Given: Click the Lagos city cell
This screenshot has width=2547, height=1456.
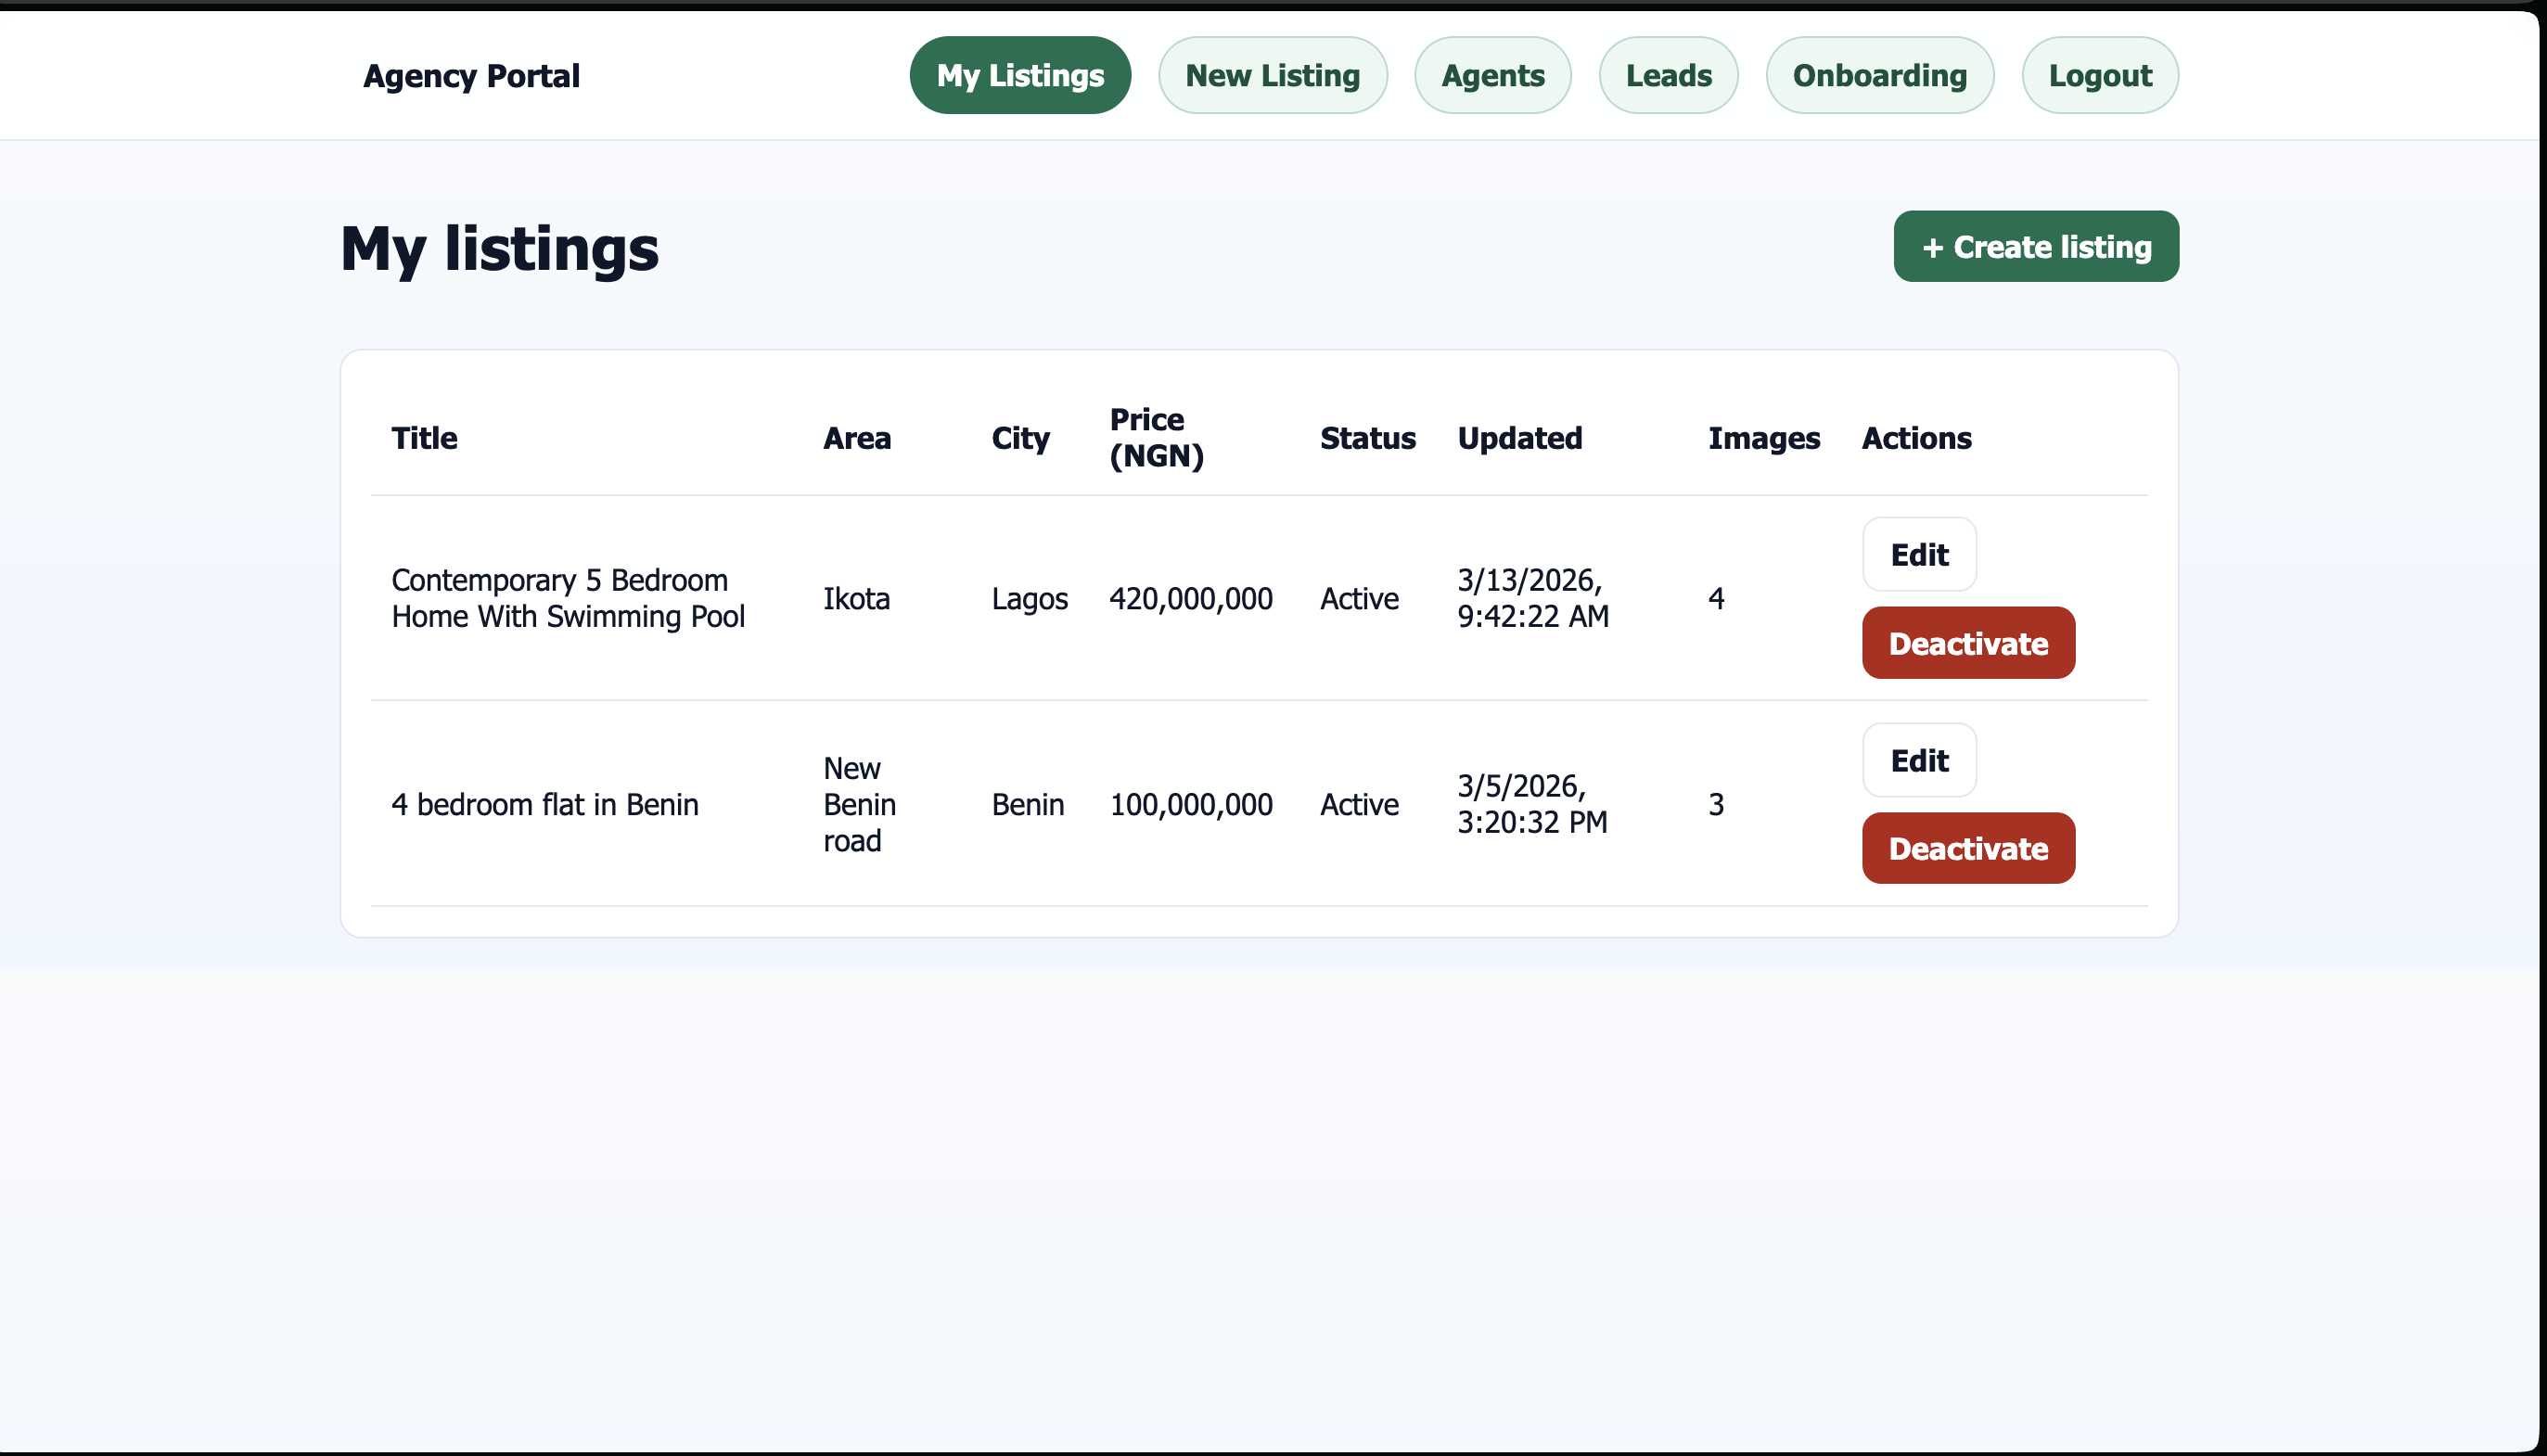Looking at the screenshot, I should click(1029, 598).
